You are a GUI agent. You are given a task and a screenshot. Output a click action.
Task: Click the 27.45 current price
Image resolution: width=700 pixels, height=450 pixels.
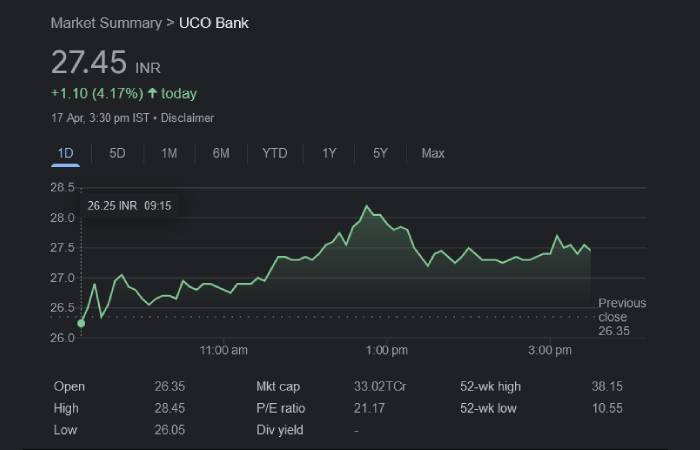(89, 62)
